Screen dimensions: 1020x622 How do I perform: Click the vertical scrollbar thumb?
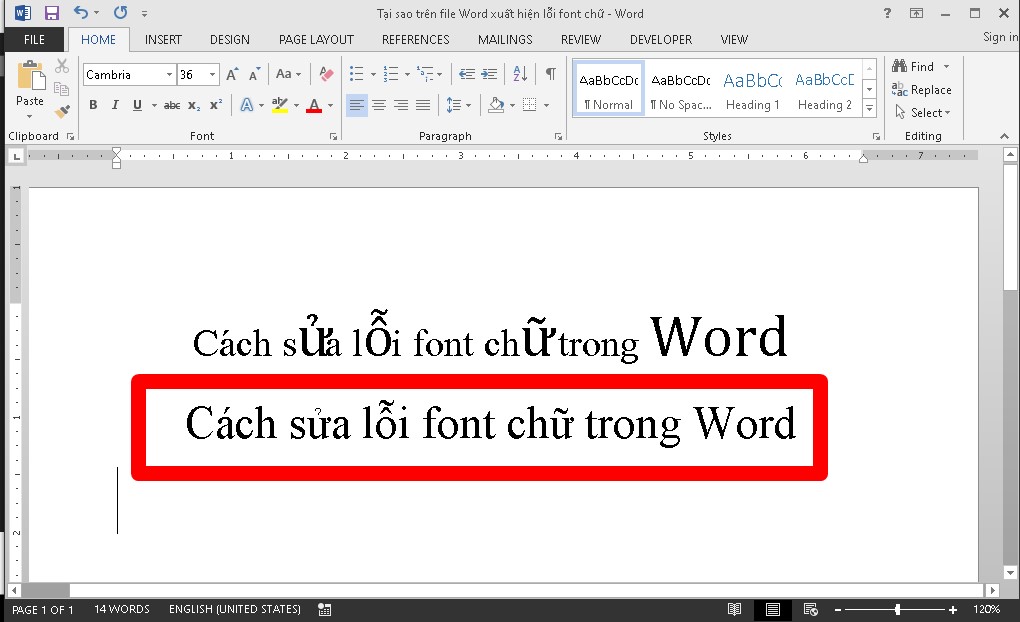[1010, 226]
